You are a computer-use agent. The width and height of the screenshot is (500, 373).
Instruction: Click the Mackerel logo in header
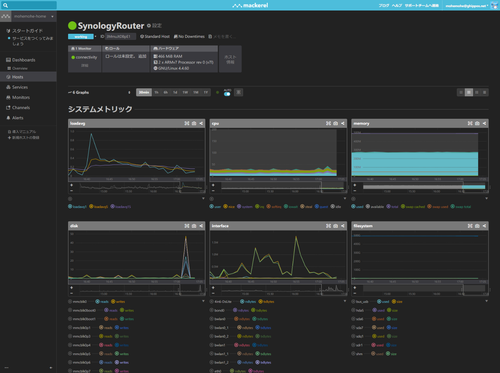tap(250, 5)
